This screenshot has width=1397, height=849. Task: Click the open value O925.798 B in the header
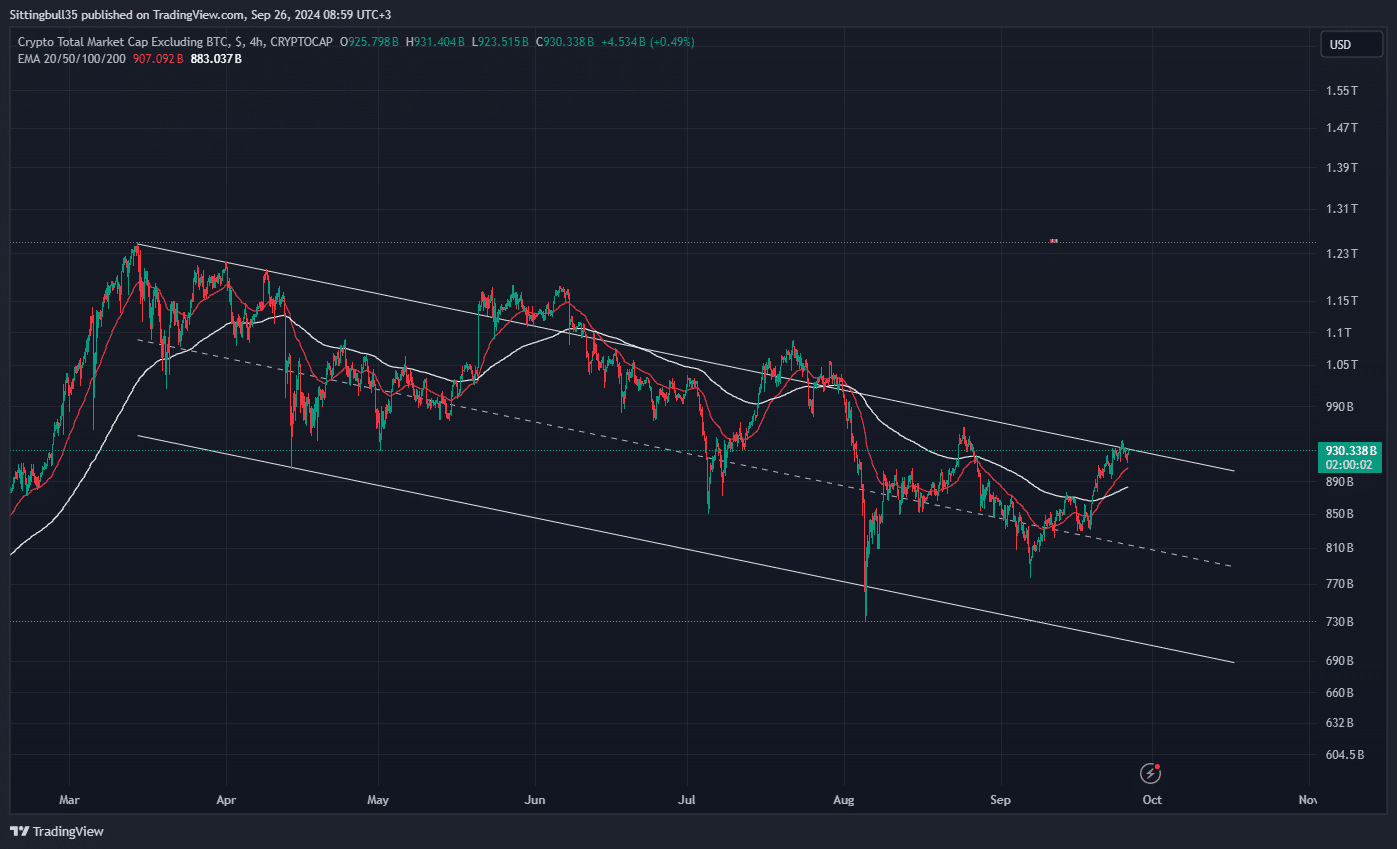coord(370,42)
